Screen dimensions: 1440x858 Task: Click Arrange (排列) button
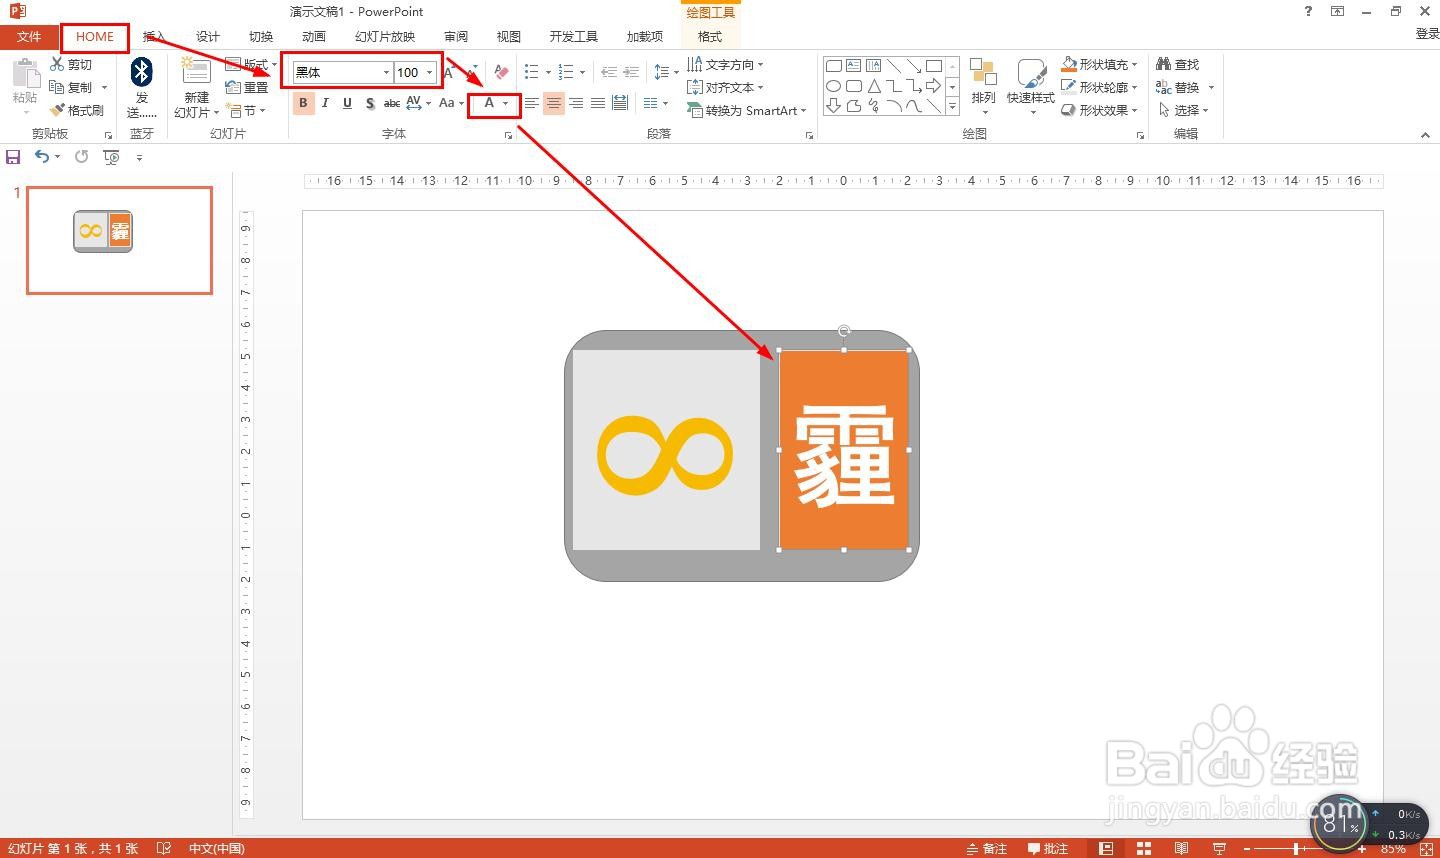[984, 87]
